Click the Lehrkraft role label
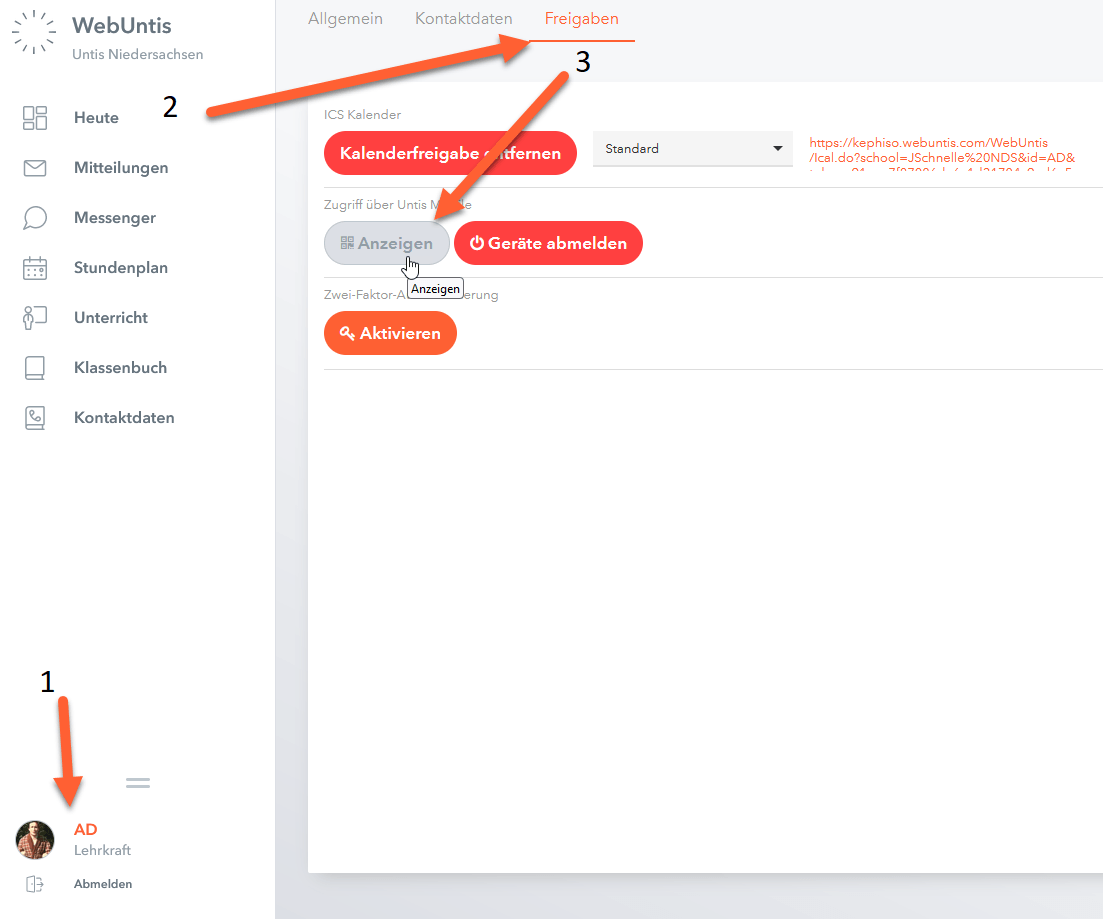1103x919 pixels. tap(103, 850)
